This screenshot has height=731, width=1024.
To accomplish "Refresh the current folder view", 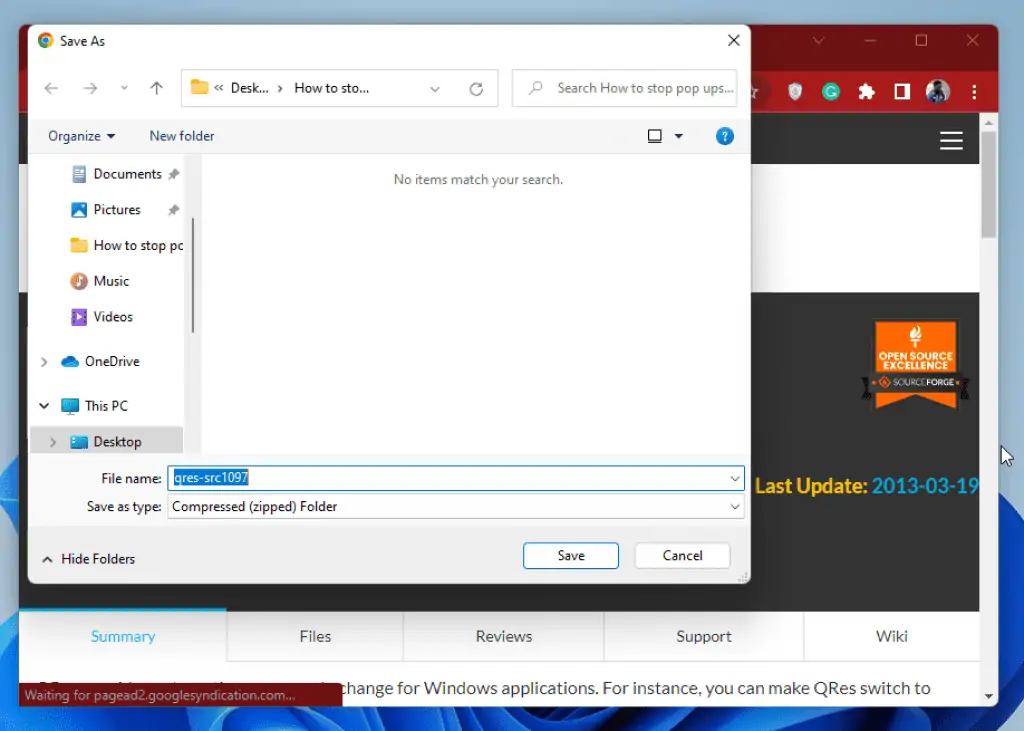I will [477, 88].
